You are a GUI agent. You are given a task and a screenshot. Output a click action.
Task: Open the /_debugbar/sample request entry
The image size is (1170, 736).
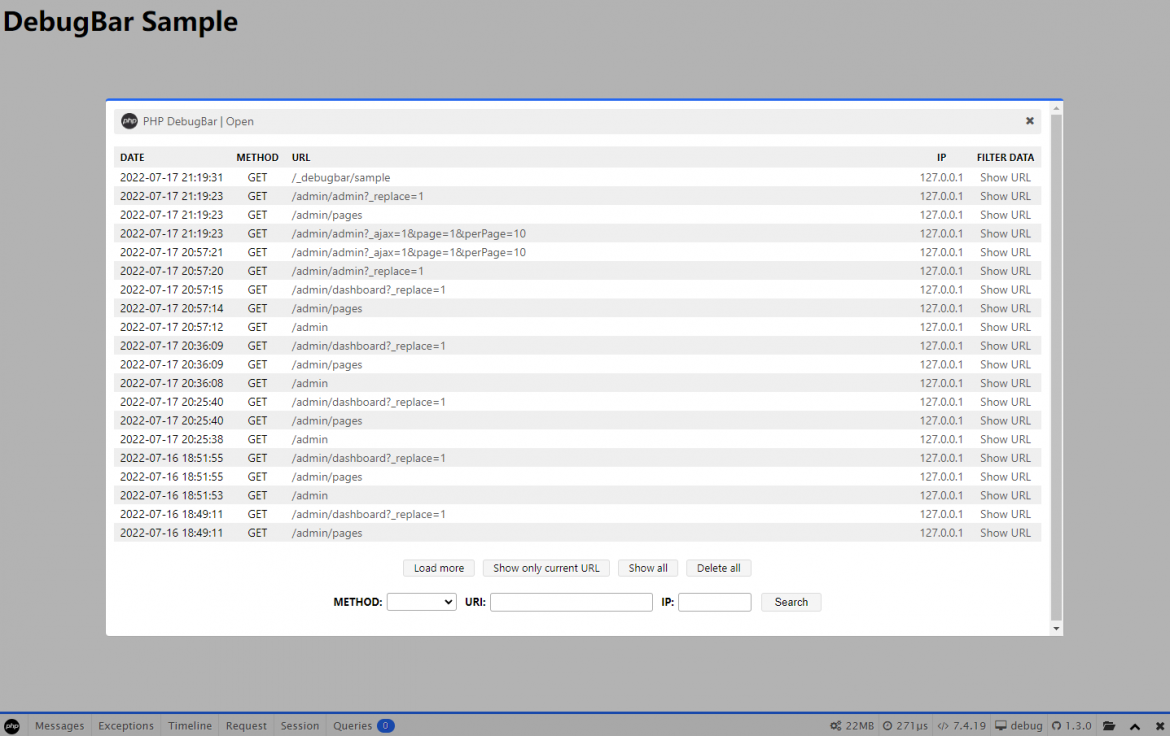click(x=341, y=178)
